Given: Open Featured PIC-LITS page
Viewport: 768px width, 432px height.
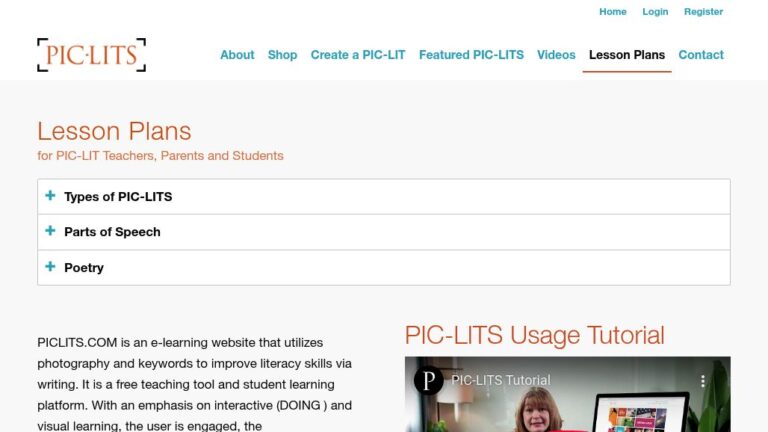Looking at the screenshot, I should pos(471,55).
